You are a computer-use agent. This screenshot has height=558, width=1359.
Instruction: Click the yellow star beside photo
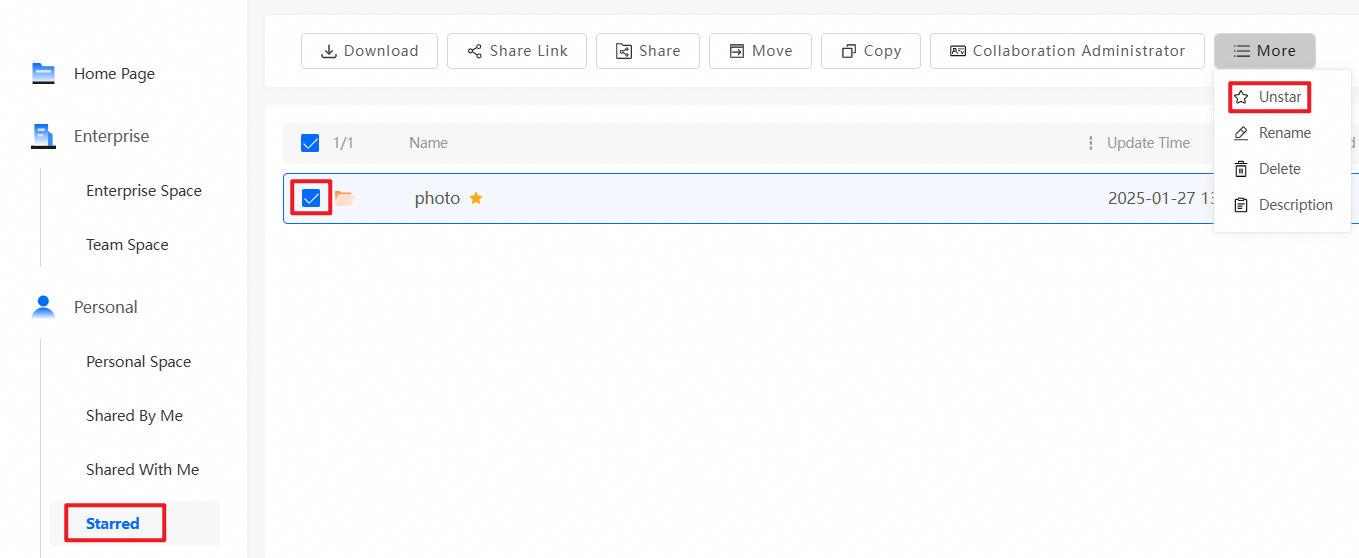(x=476, y=198)
